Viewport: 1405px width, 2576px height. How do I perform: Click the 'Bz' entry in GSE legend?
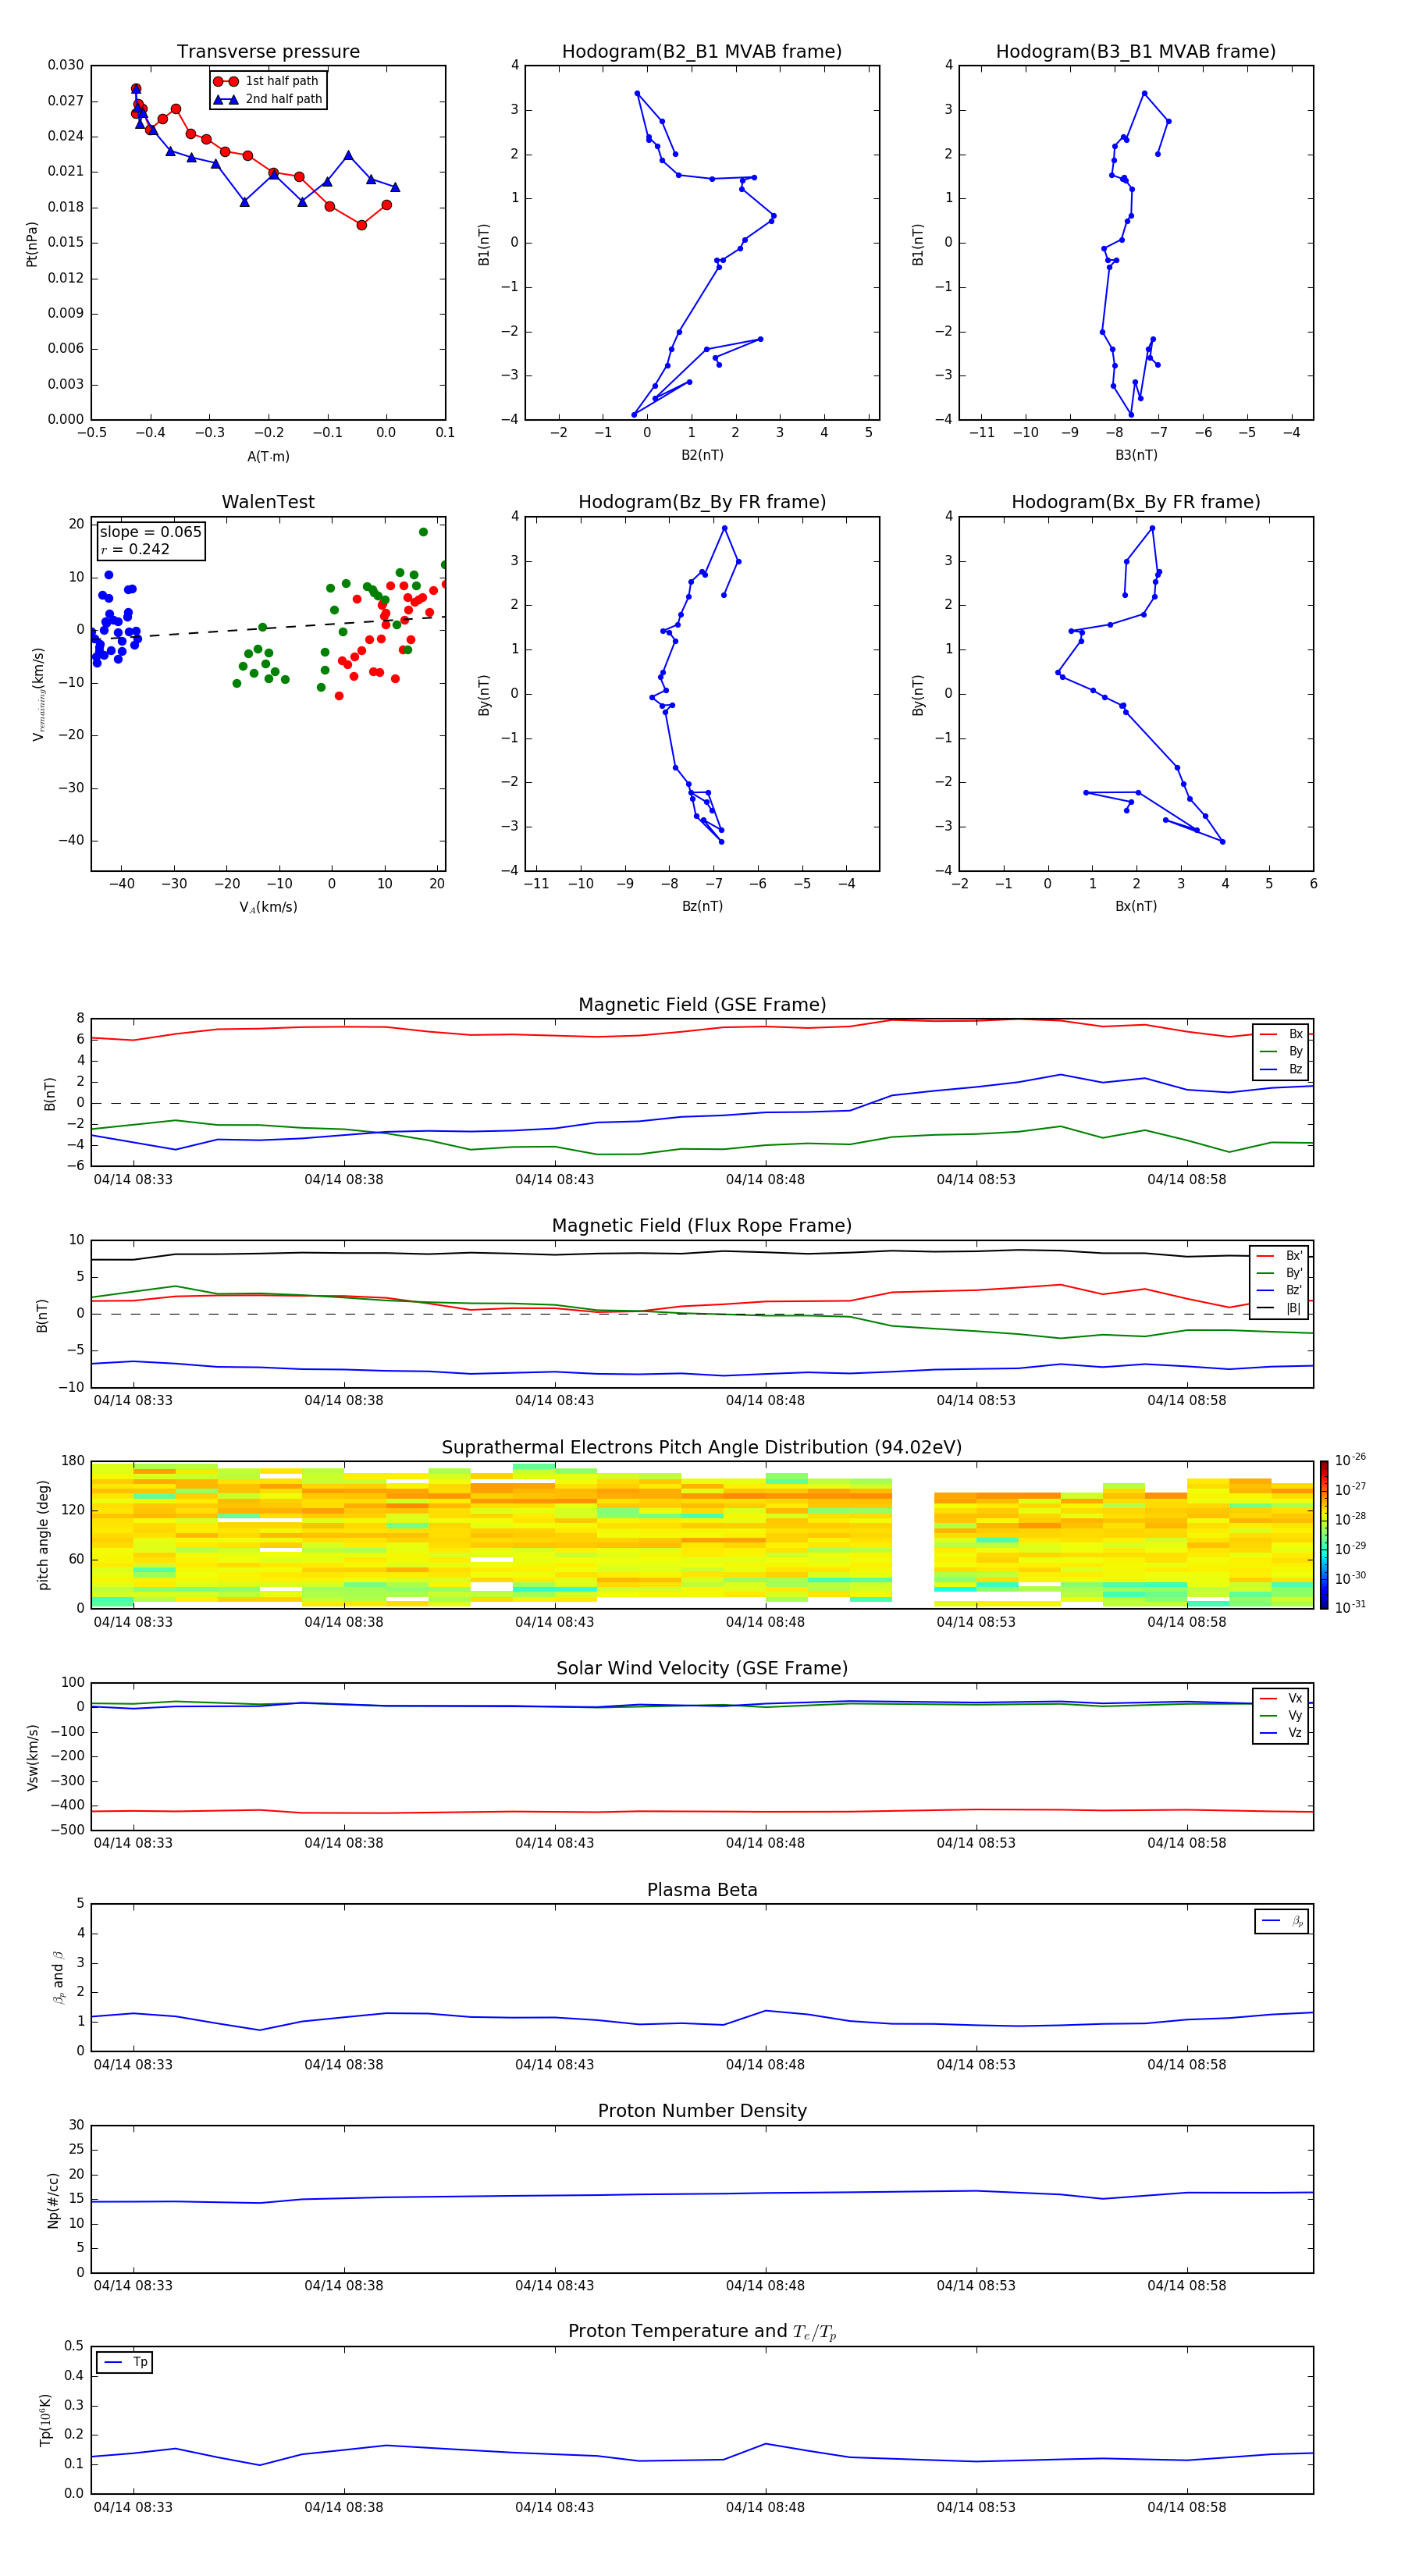click(1281, 1069)
